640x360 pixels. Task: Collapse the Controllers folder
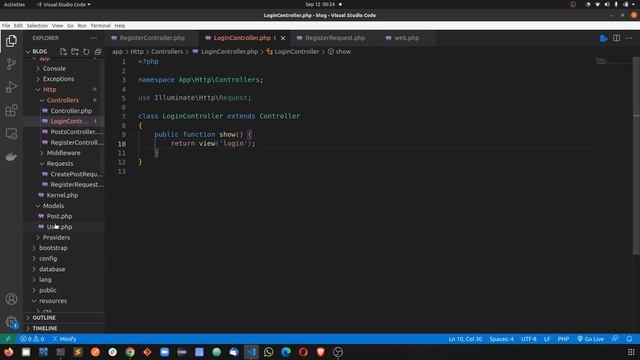point(62,100)
